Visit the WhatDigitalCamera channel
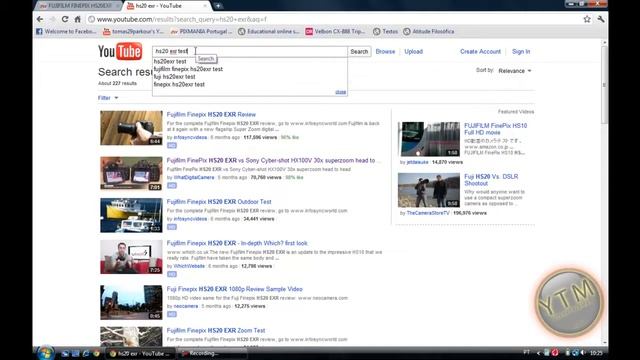The width and height of the screenshot is (640, 360). point(194,178)
